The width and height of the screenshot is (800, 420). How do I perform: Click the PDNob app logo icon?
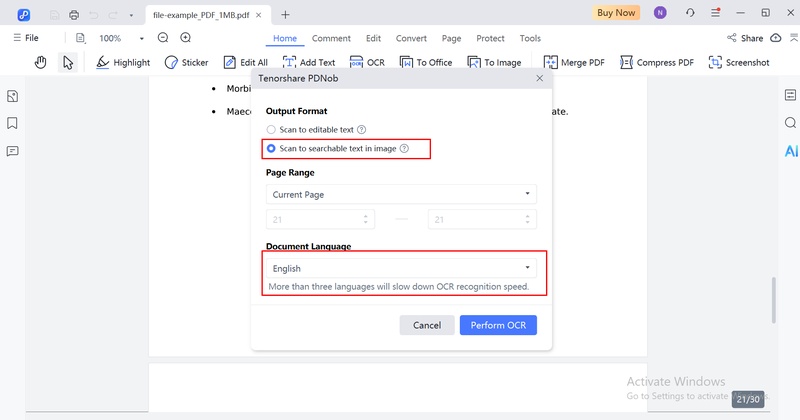tap(23, 14)
